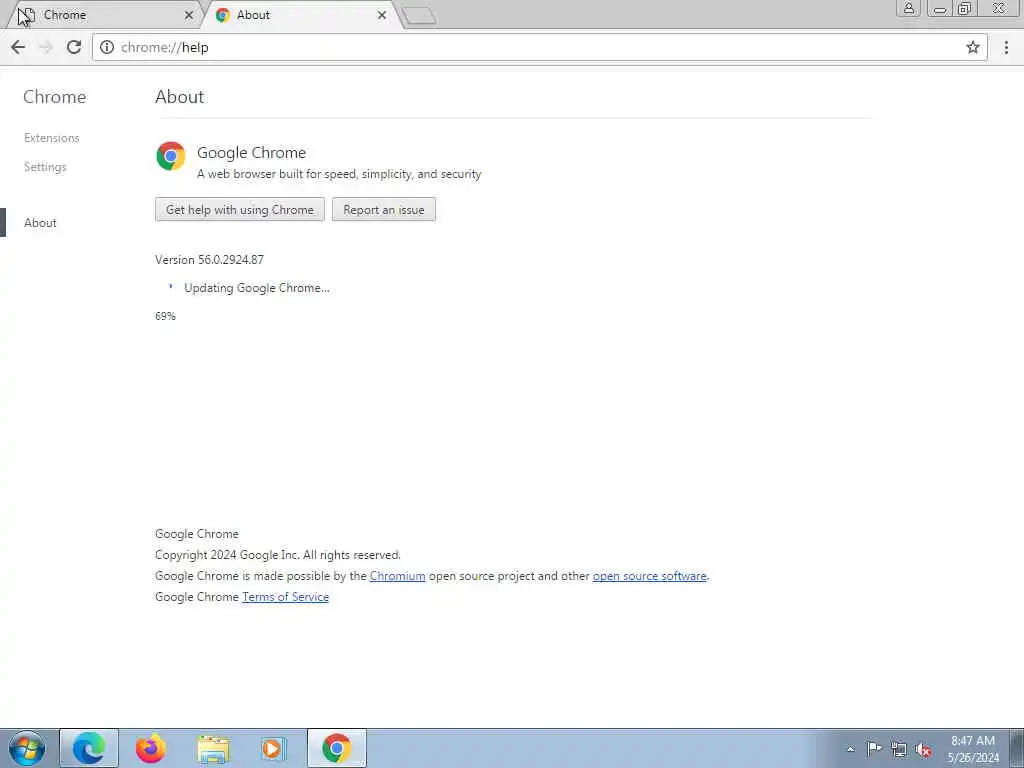This screenshot has width=1024, height=768.
Task: Click the Updating Google Chrome... status text
Action: click(257, 288)
